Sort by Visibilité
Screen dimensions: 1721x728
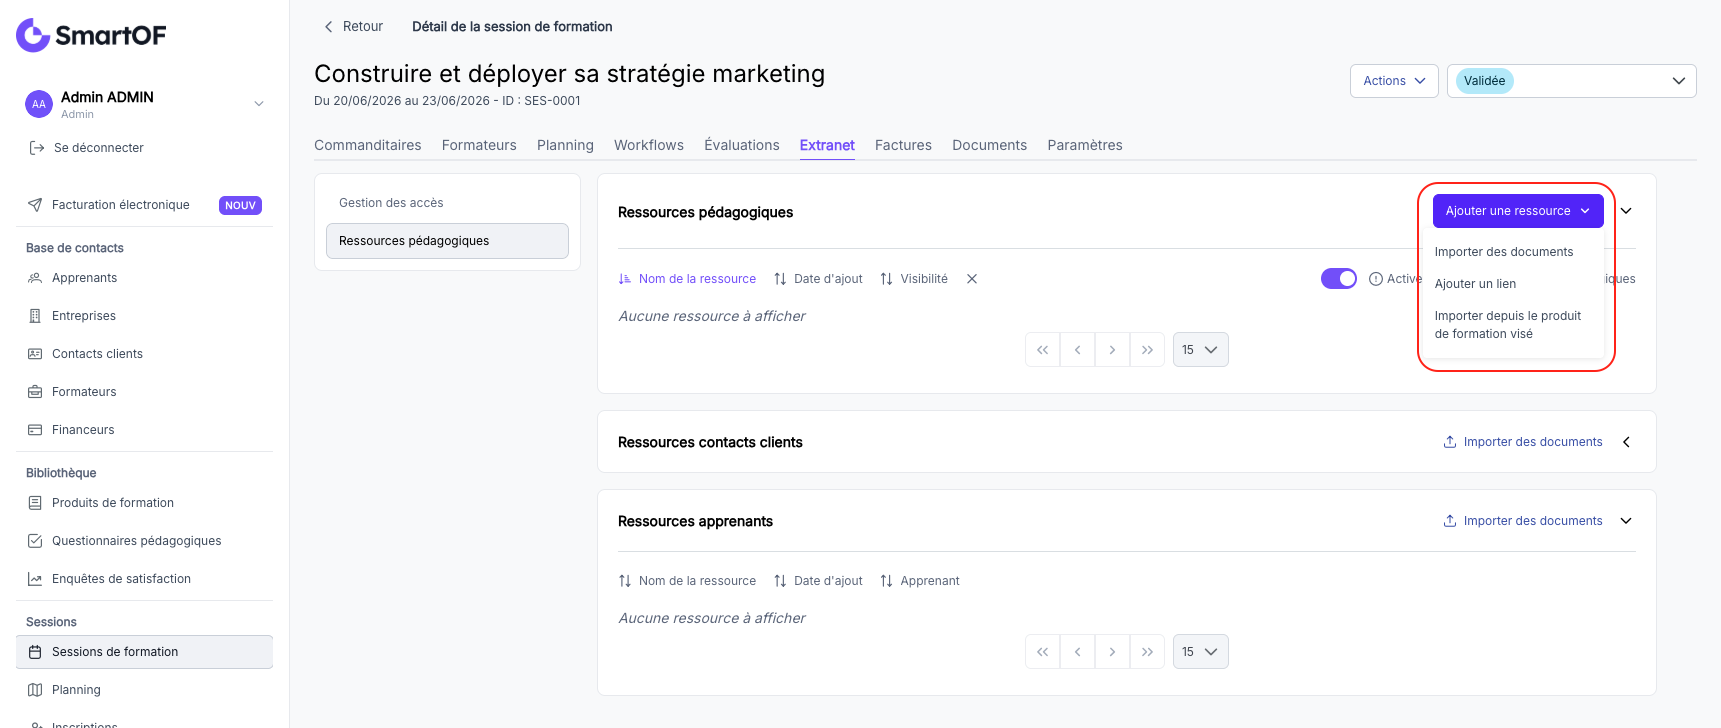914,279
